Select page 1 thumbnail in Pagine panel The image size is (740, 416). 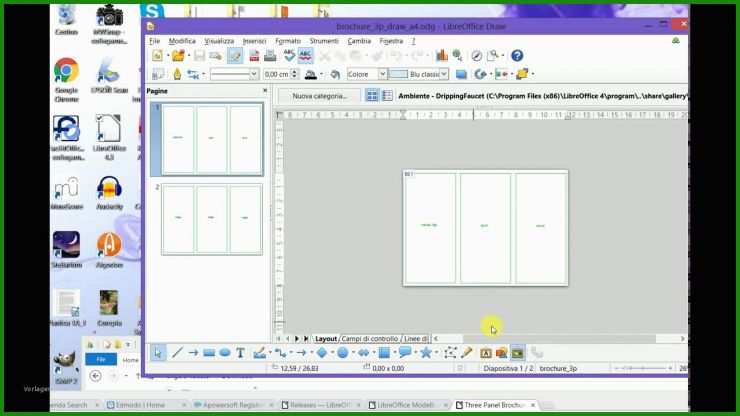coord(212,139)
